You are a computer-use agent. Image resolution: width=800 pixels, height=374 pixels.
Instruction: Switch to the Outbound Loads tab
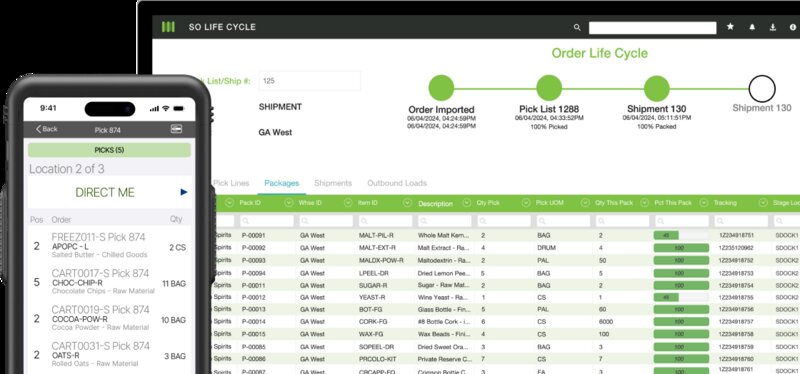click(396, 183)
